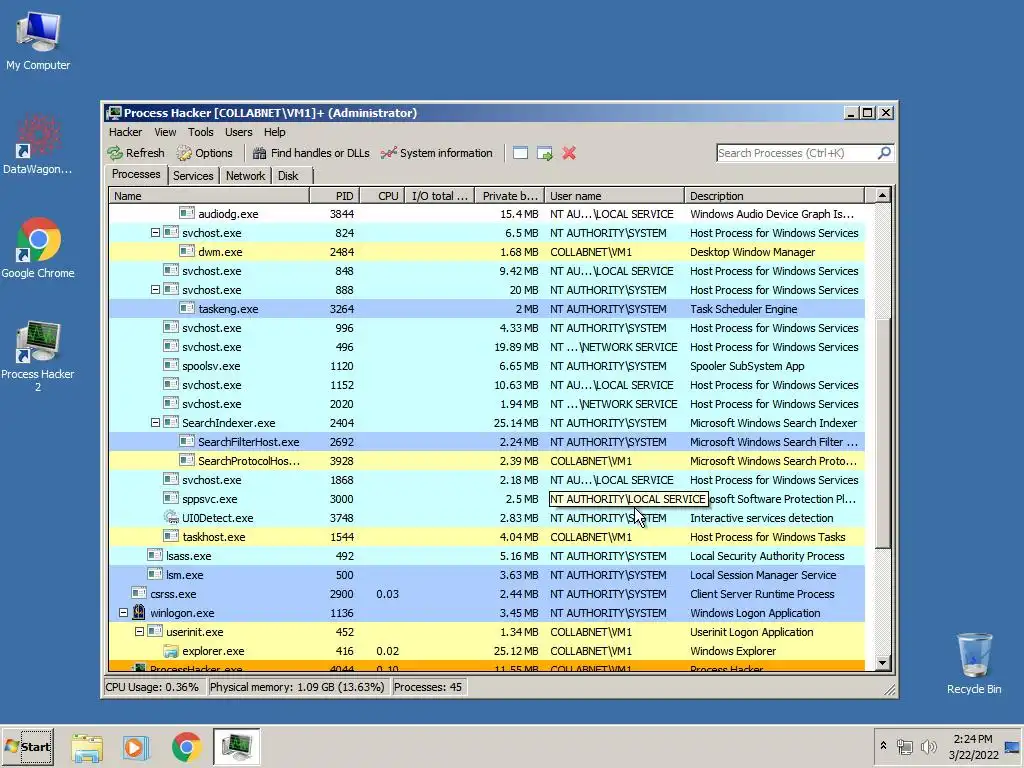Viewport: 1024px width, 768px height.
Task: Open the Help menu
Action: tap(274, 132)
